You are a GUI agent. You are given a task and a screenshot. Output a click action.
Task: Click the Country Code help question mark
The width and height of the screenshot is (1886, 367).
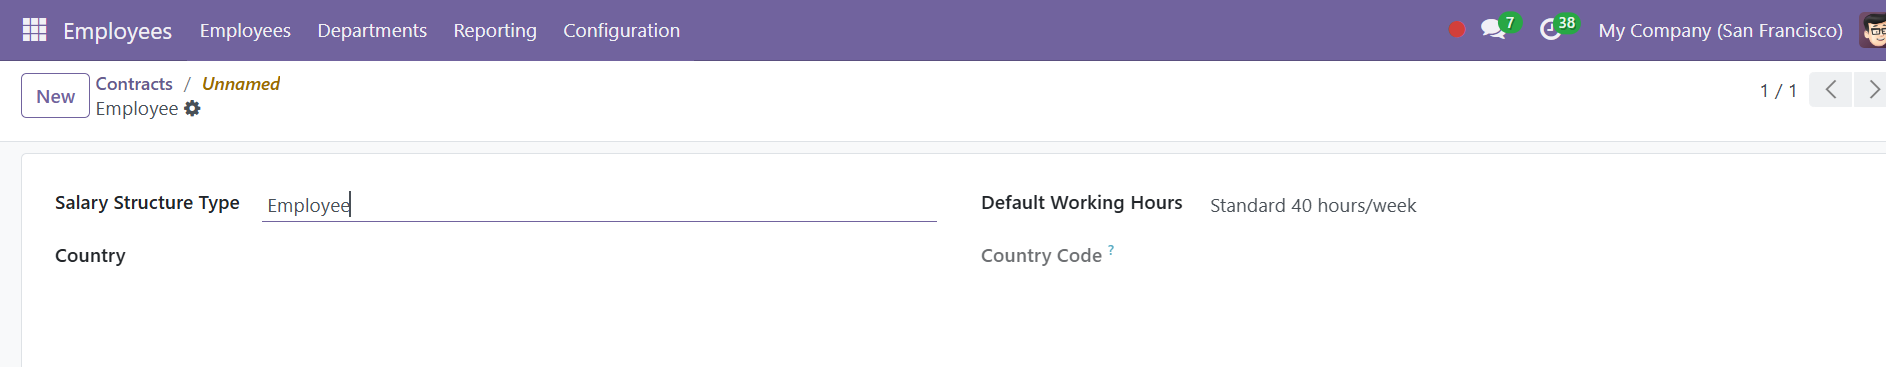point(1111,250)
